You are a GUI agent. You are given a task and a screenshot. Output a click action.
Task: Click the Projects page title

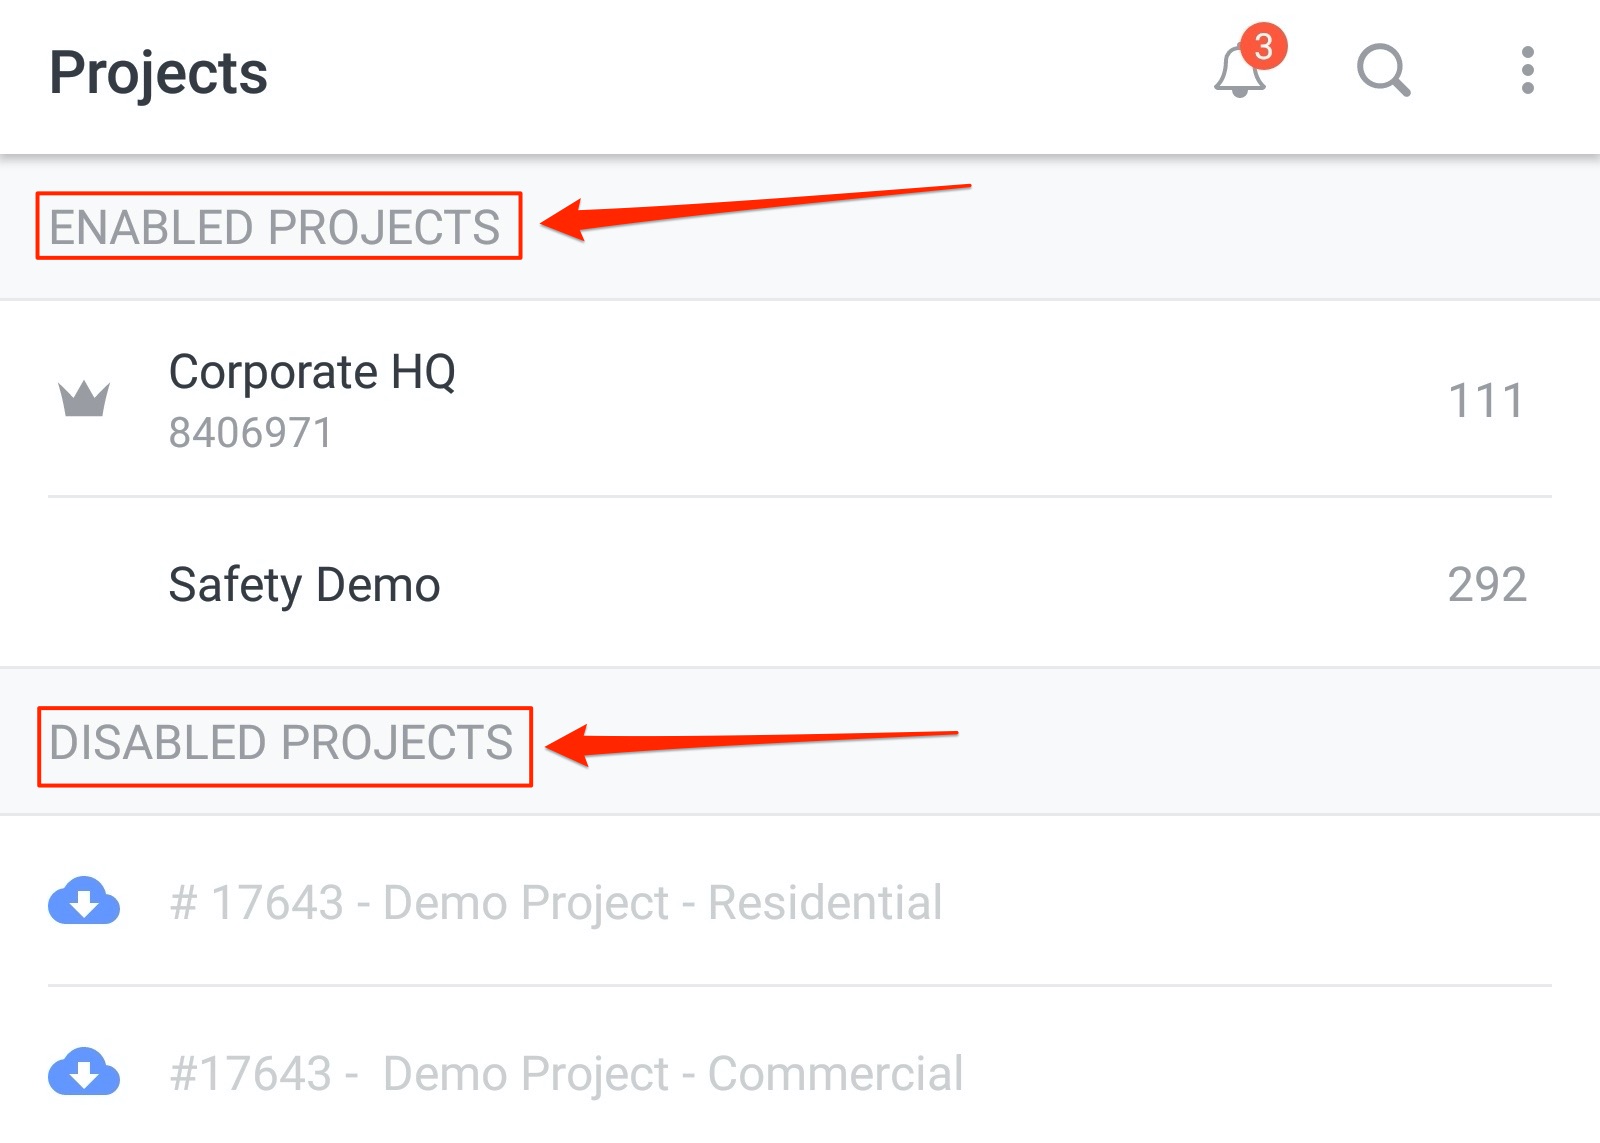pos(158,73)
